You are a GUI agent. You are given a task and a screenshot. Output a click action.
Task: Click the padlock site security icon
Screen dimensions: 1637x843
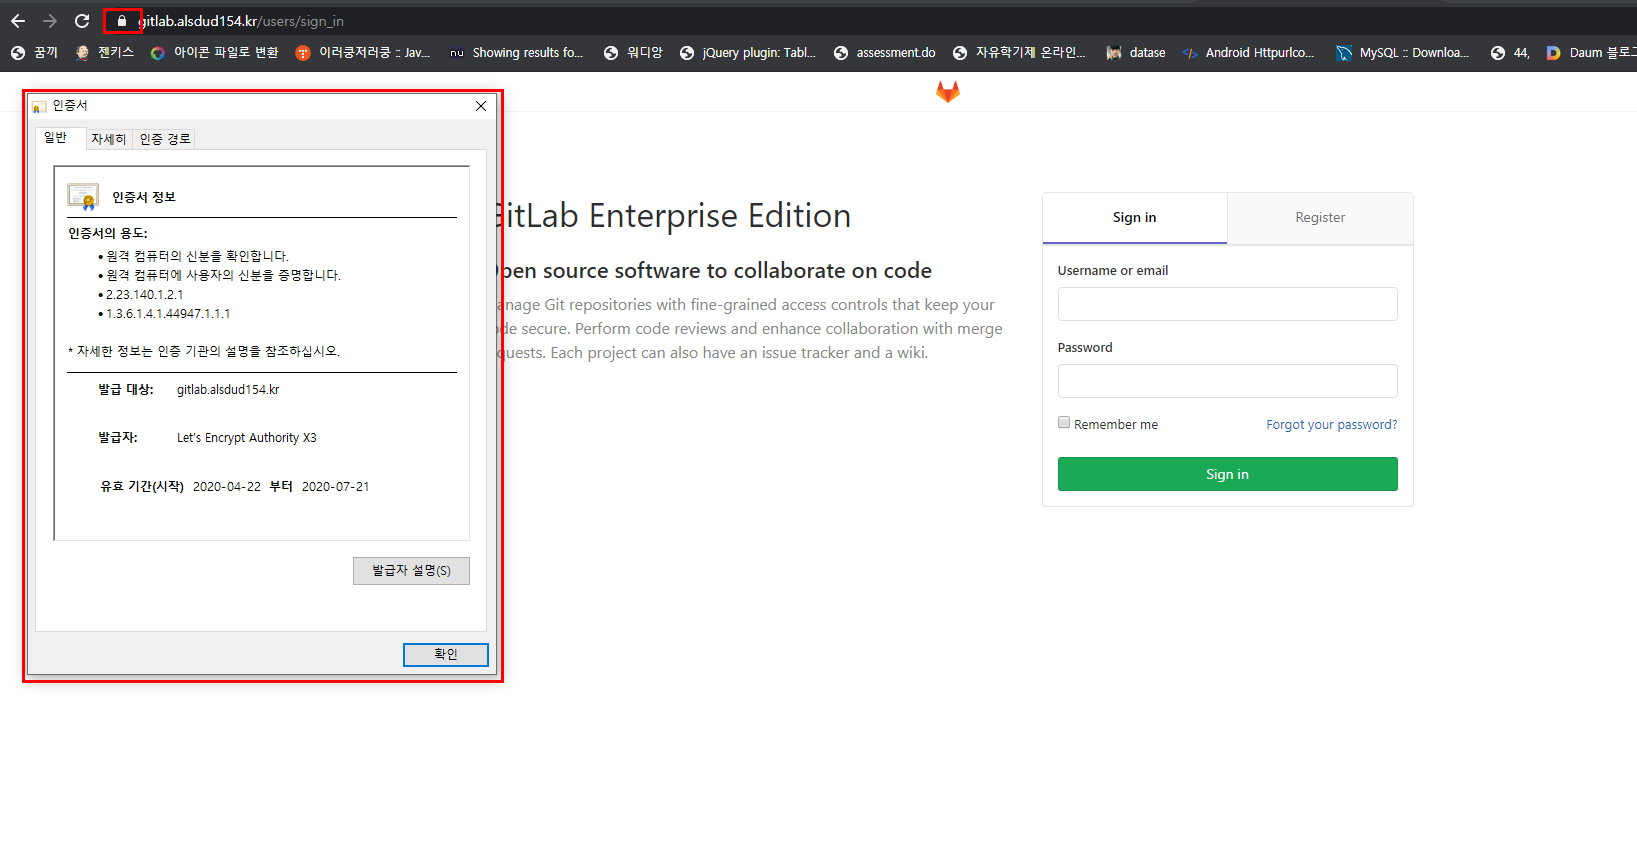[x=122, y=21]
